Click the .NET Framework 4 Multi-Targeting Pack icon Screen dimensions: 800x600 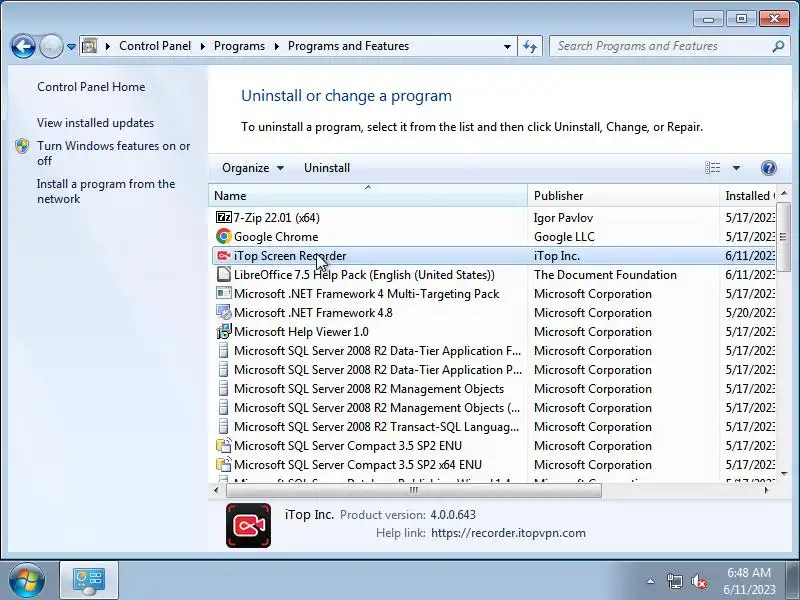[x=223, y=293]
